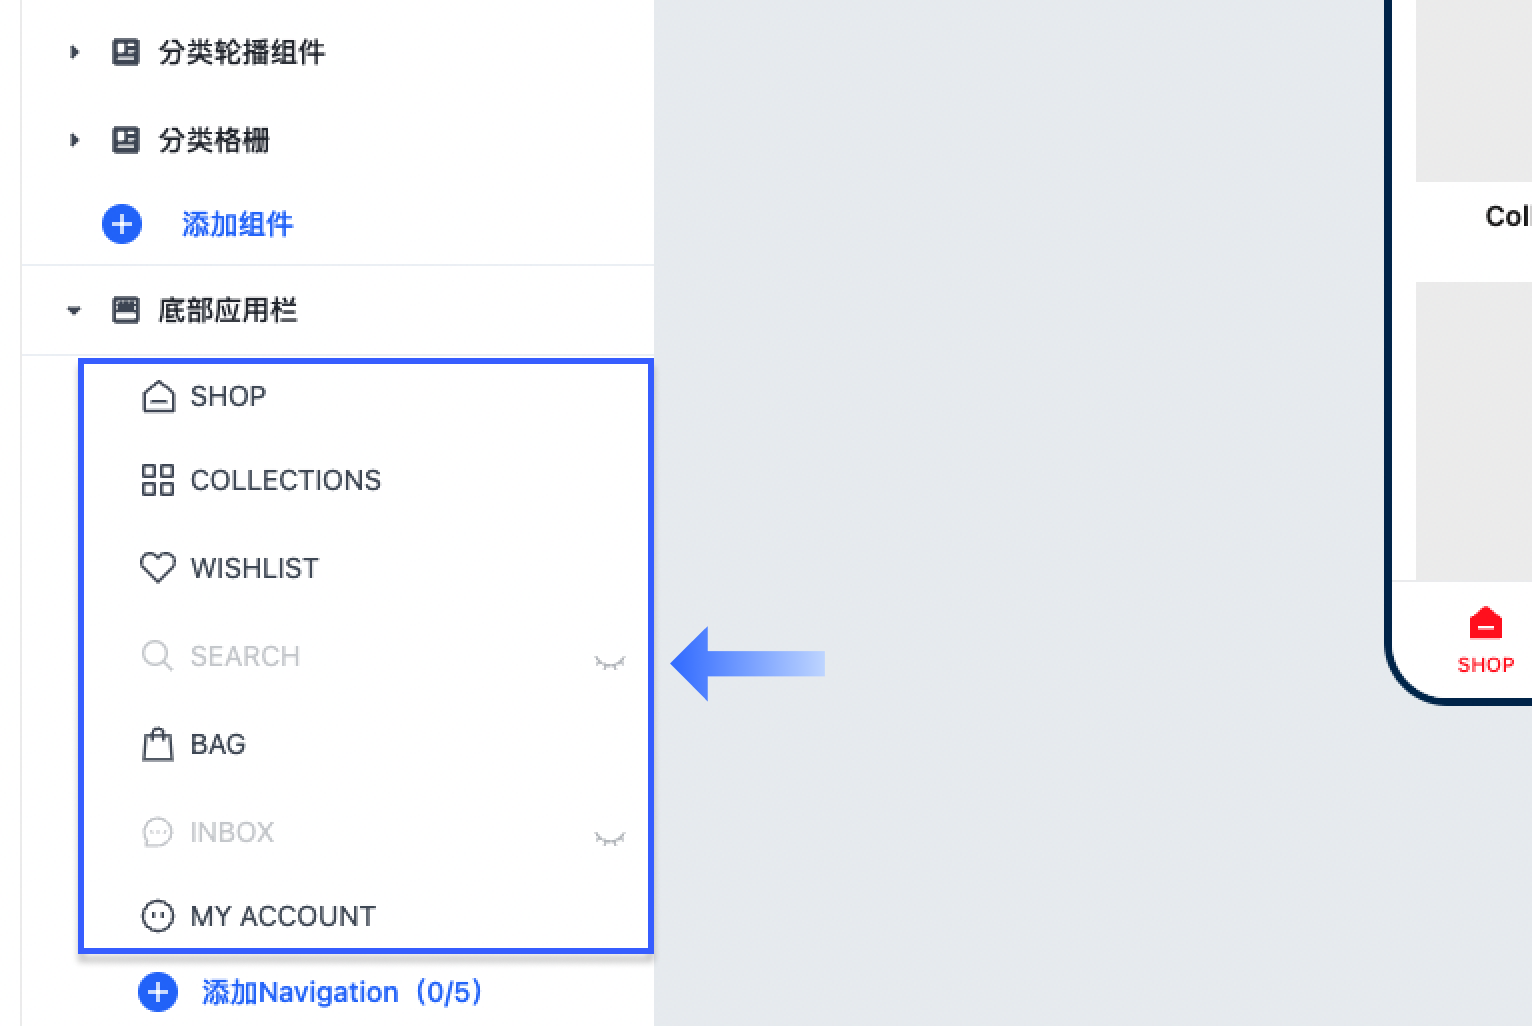Viewport: 1532px width, 1026px height.
Task: Tap the red SHOP tab in phone preview
Action: [1485, 641]
